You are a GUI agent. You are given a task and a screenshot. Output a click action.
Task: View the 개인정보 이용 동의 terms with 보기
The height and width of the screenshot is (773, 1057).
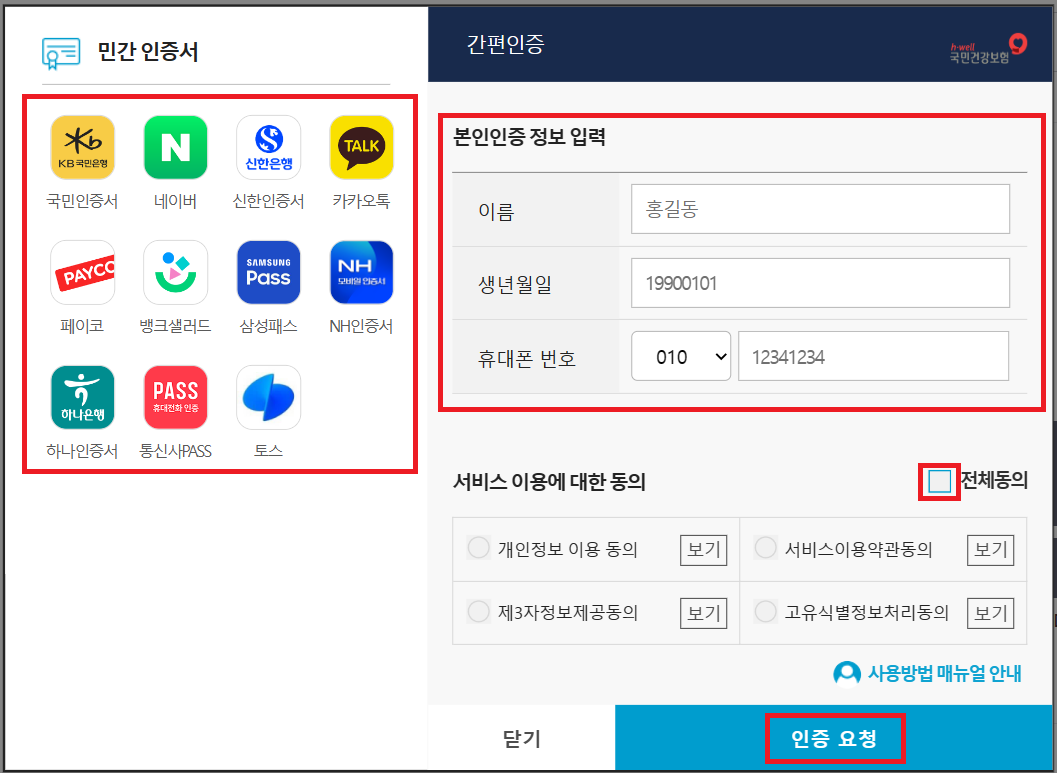(703, 550)
